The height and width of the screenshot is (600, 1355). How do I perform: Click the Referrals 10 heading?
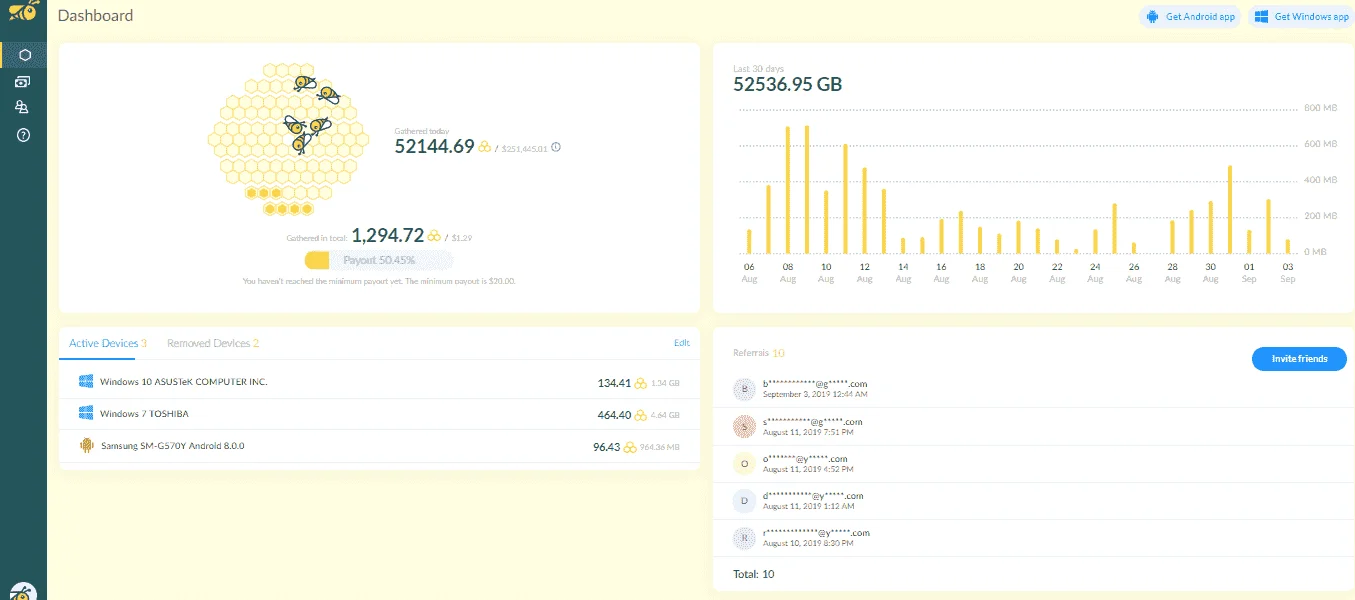tap(759, 353)
